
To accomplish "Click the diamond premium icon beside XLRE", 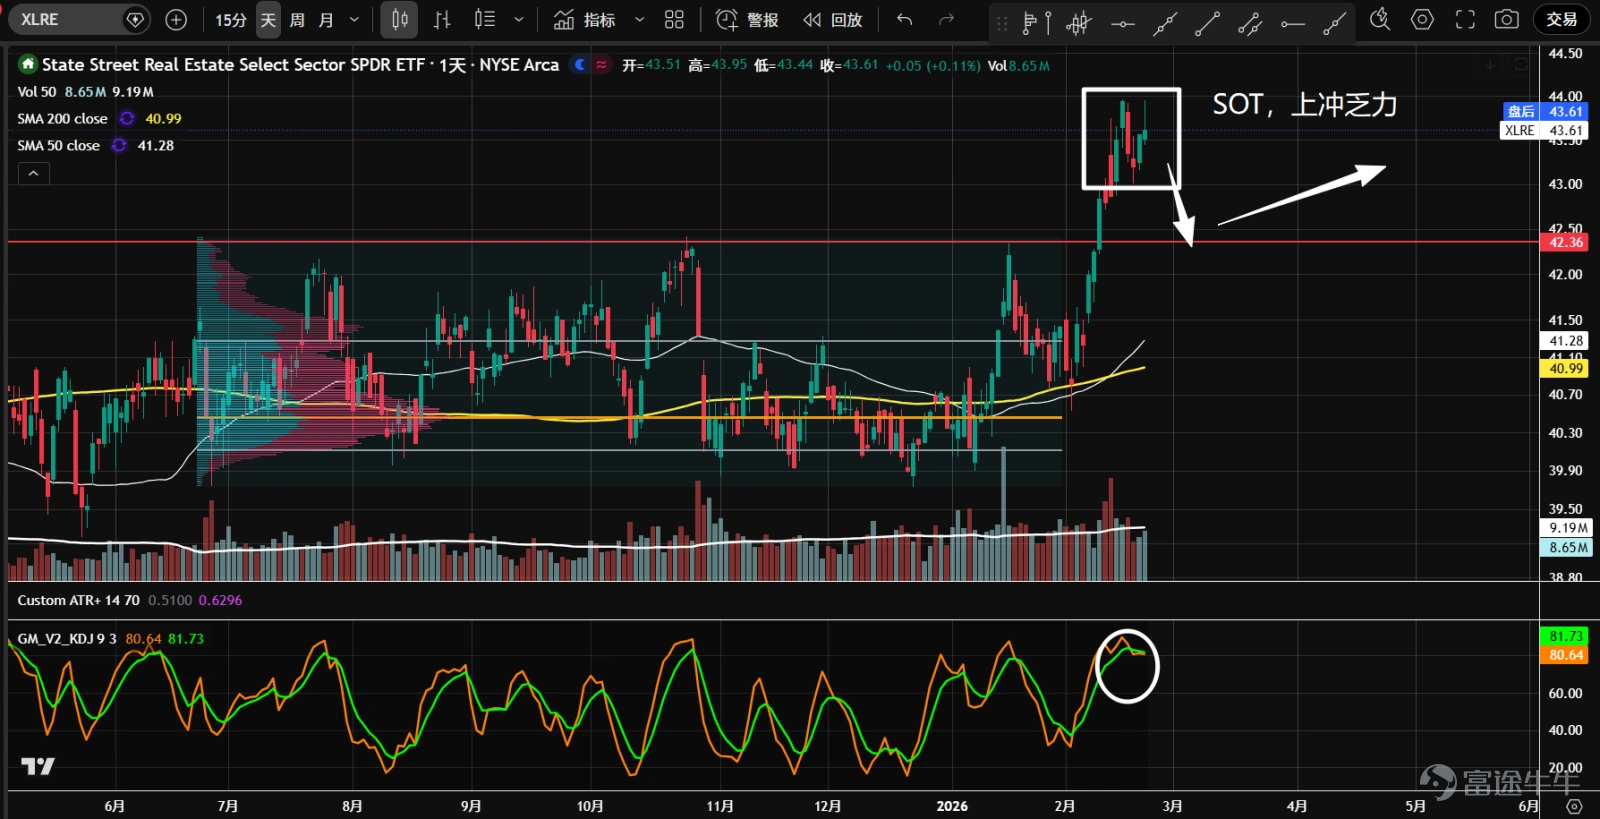I will click(135, 19).
